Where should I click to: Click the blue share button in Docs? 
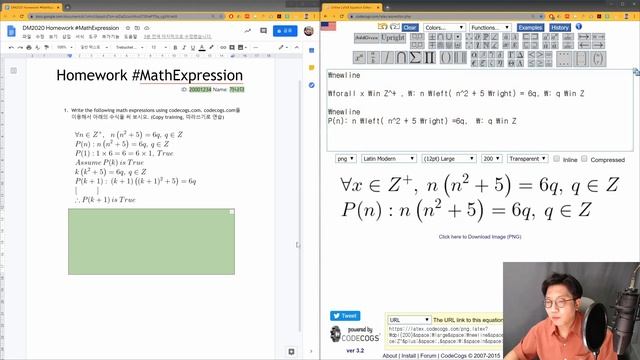285,31
